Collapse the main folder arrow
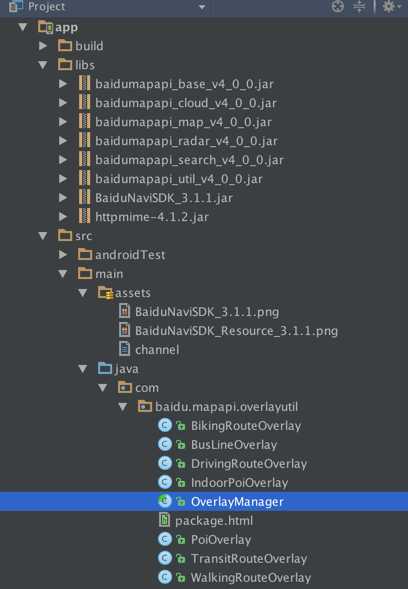Image resolution: width=408 pixels, height=589 pixels. (x=63, y=274)
